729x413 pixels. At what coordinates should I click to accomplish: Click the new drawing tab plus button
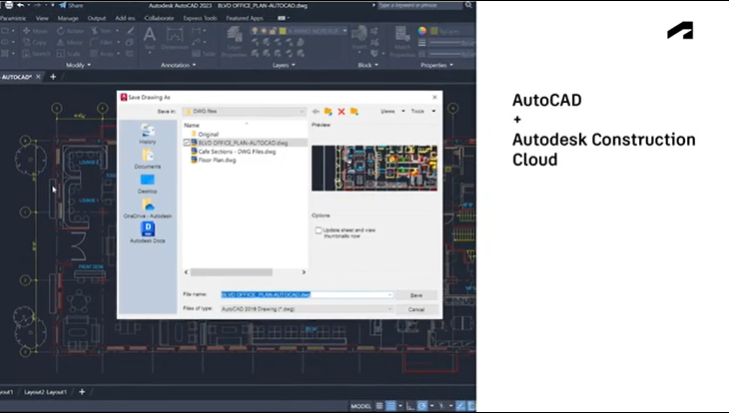coord(53,77)
